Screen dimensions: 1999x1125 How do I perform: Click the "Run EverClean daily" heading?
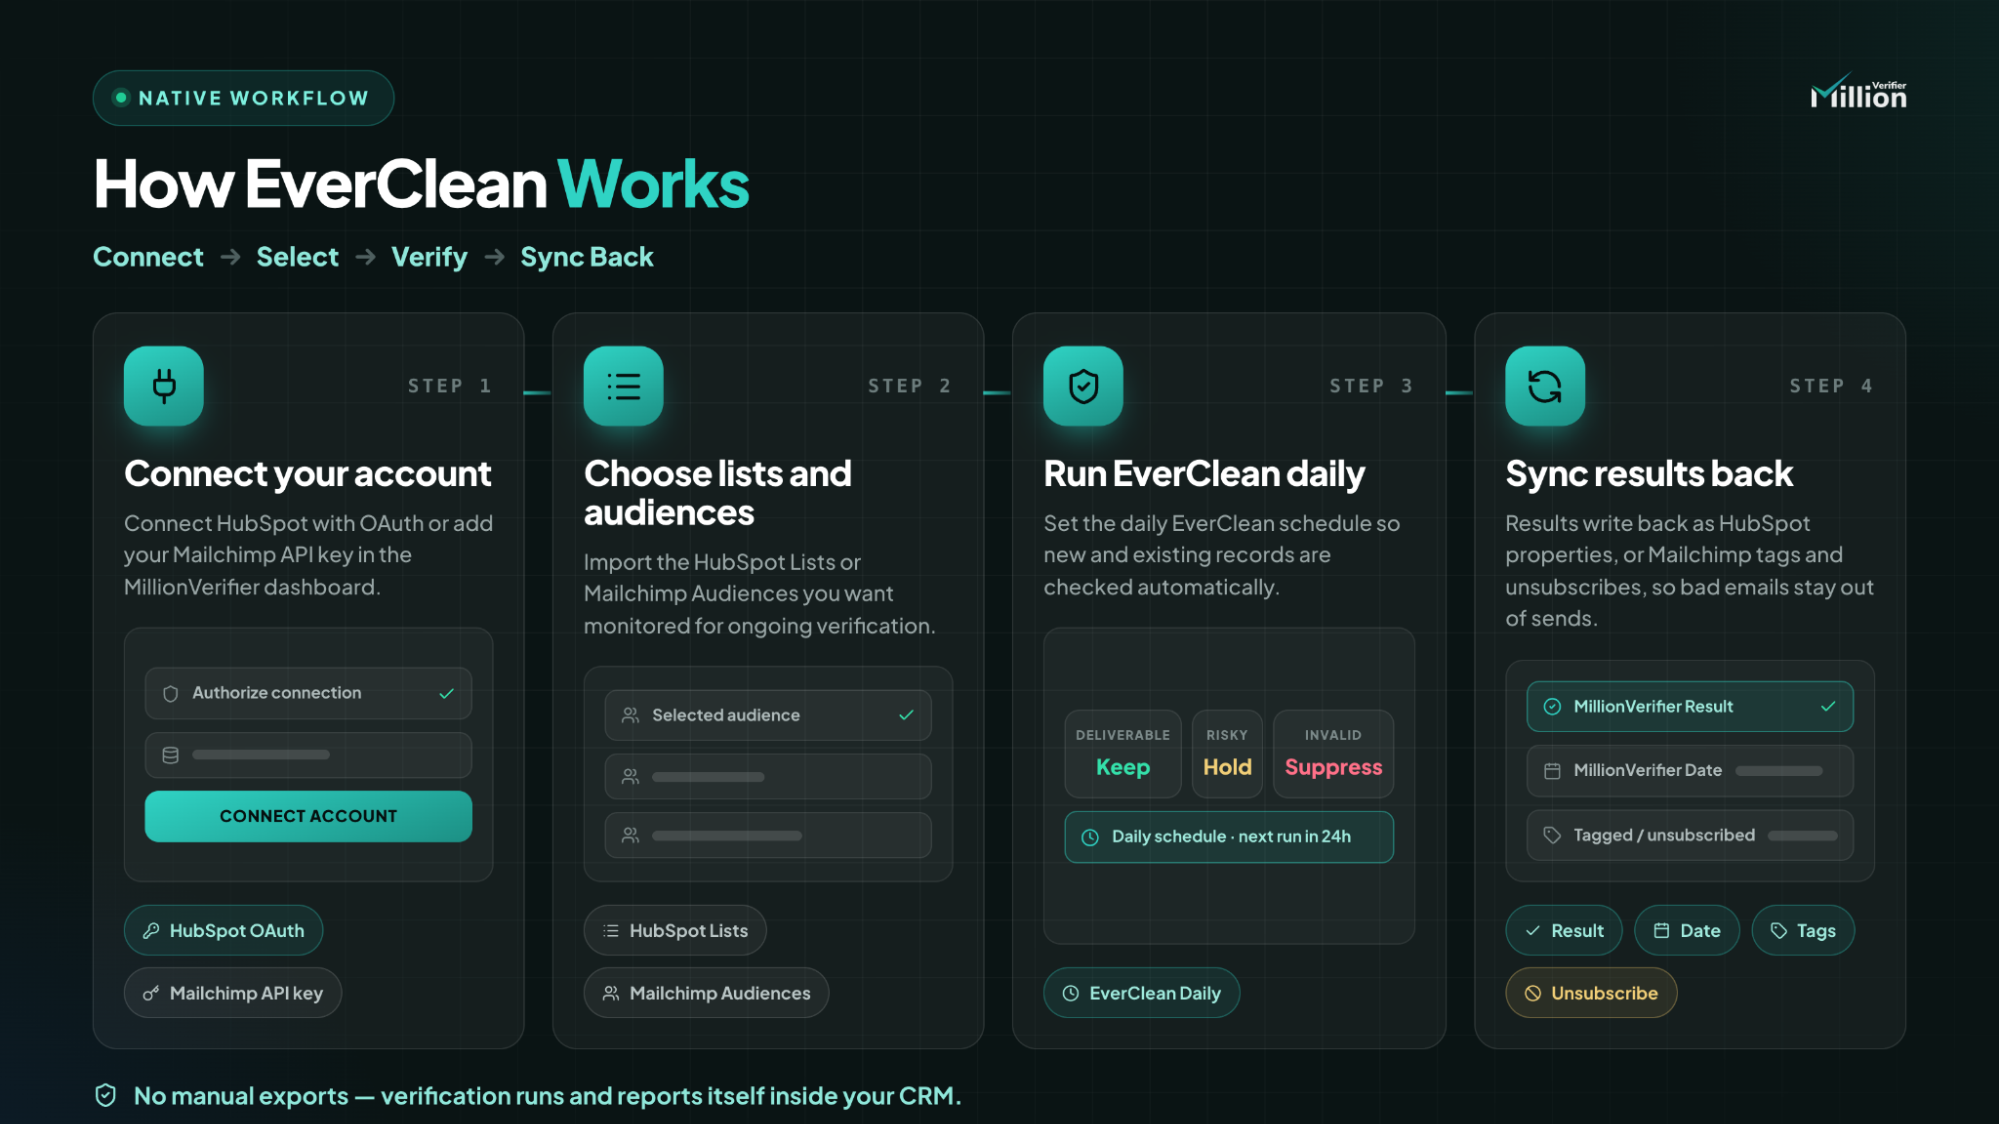(1204, 474)
